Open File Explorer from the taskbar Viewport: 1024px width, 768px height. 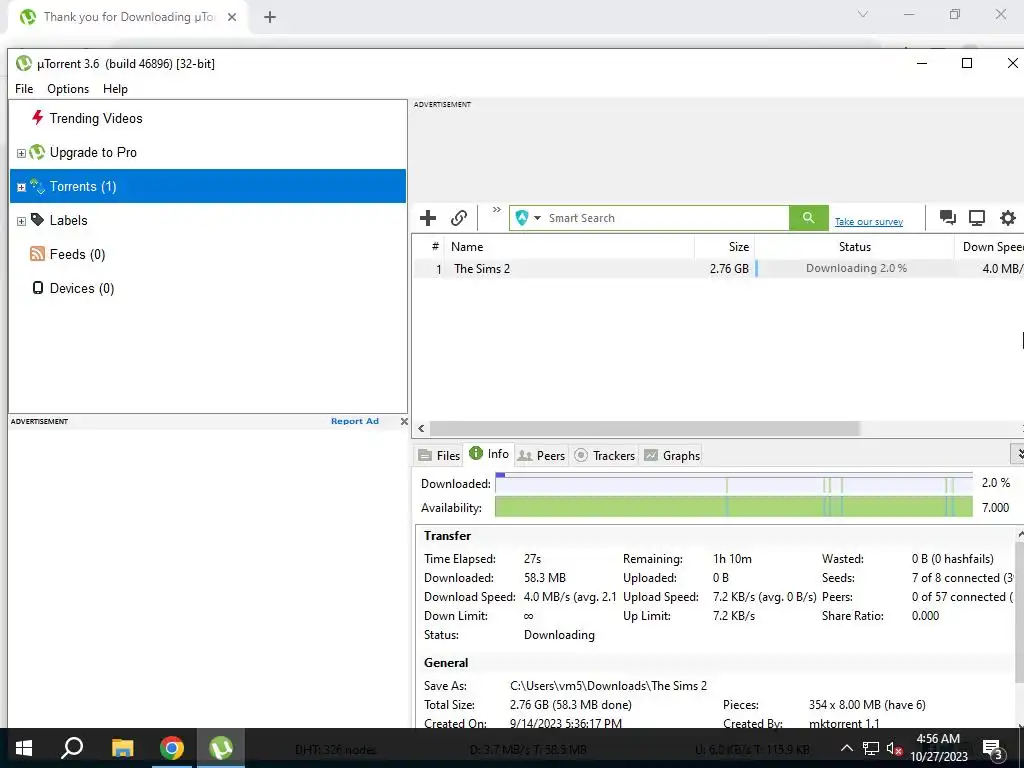pos(122,748)
